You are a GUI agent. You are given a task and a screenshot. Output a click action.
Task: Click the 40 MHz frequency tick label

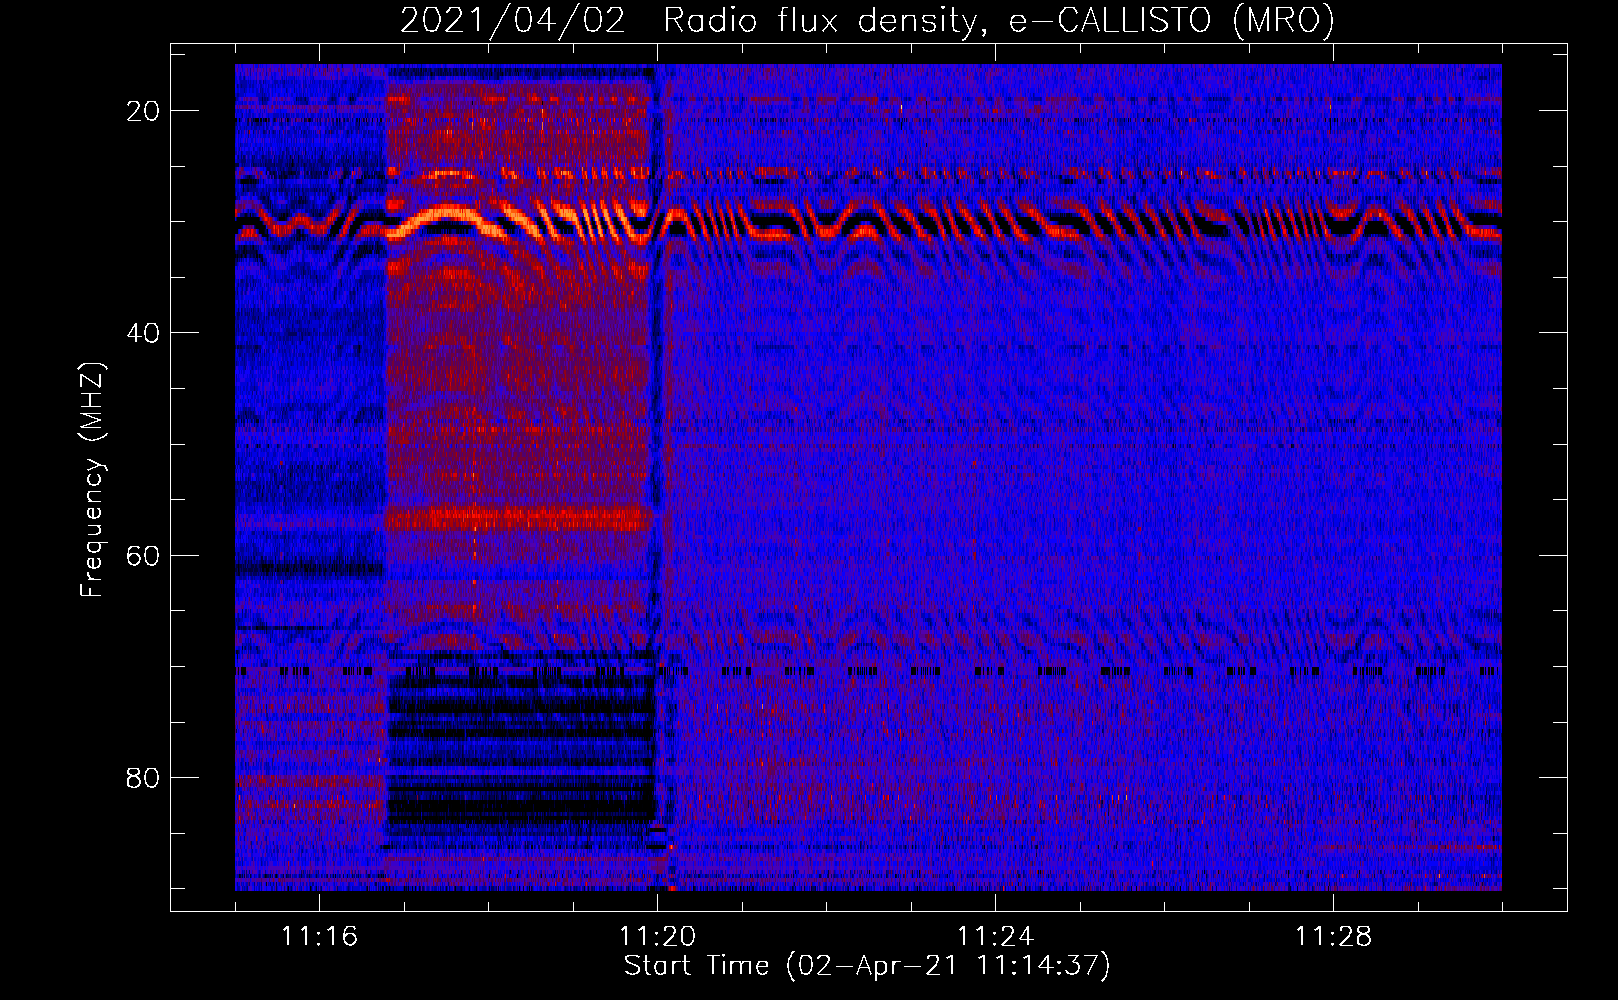[144, 333]
